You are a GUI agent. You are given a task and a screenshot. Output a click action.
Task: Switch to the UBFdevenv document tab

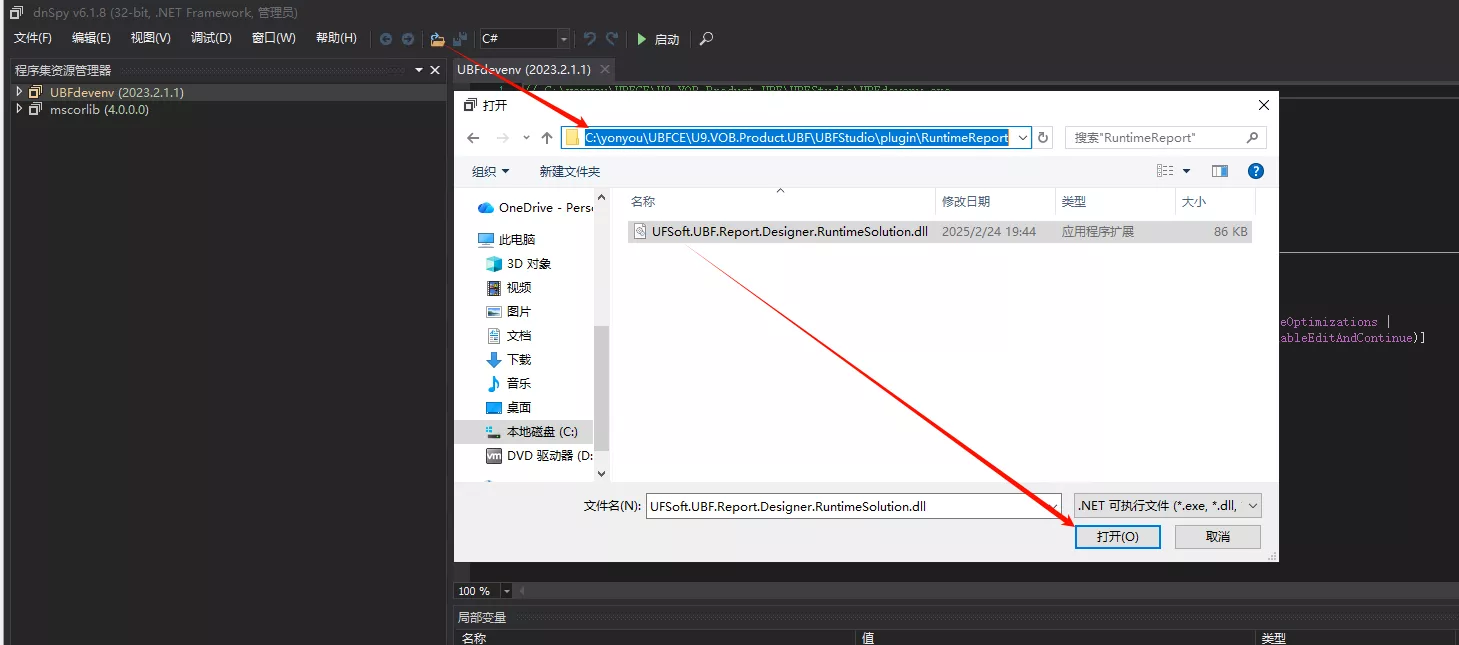(x=524, y=70)
